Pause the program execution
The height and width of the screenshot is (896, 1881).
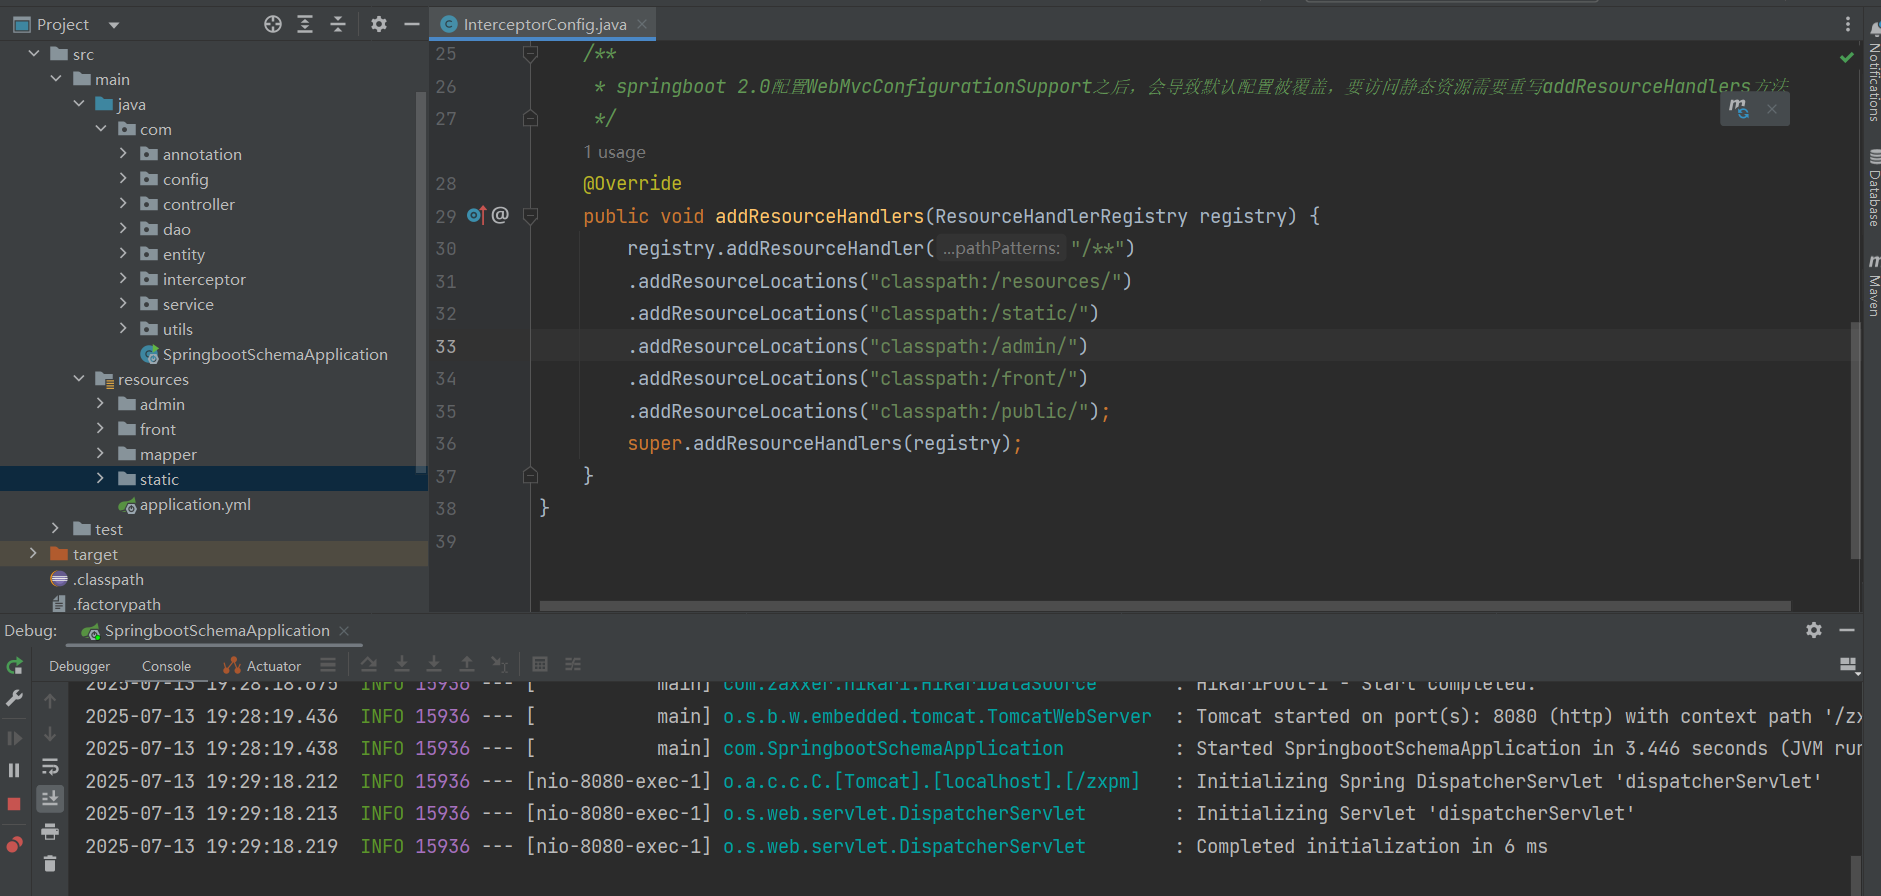(x=14, y=770)
